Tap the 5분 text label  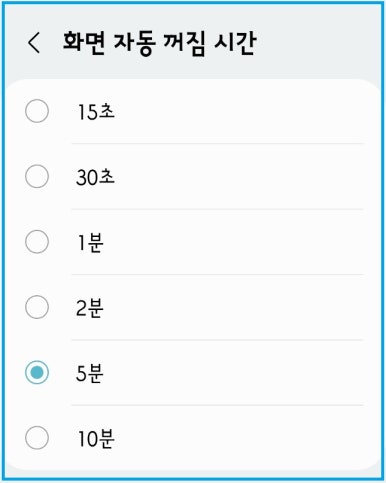90,373
